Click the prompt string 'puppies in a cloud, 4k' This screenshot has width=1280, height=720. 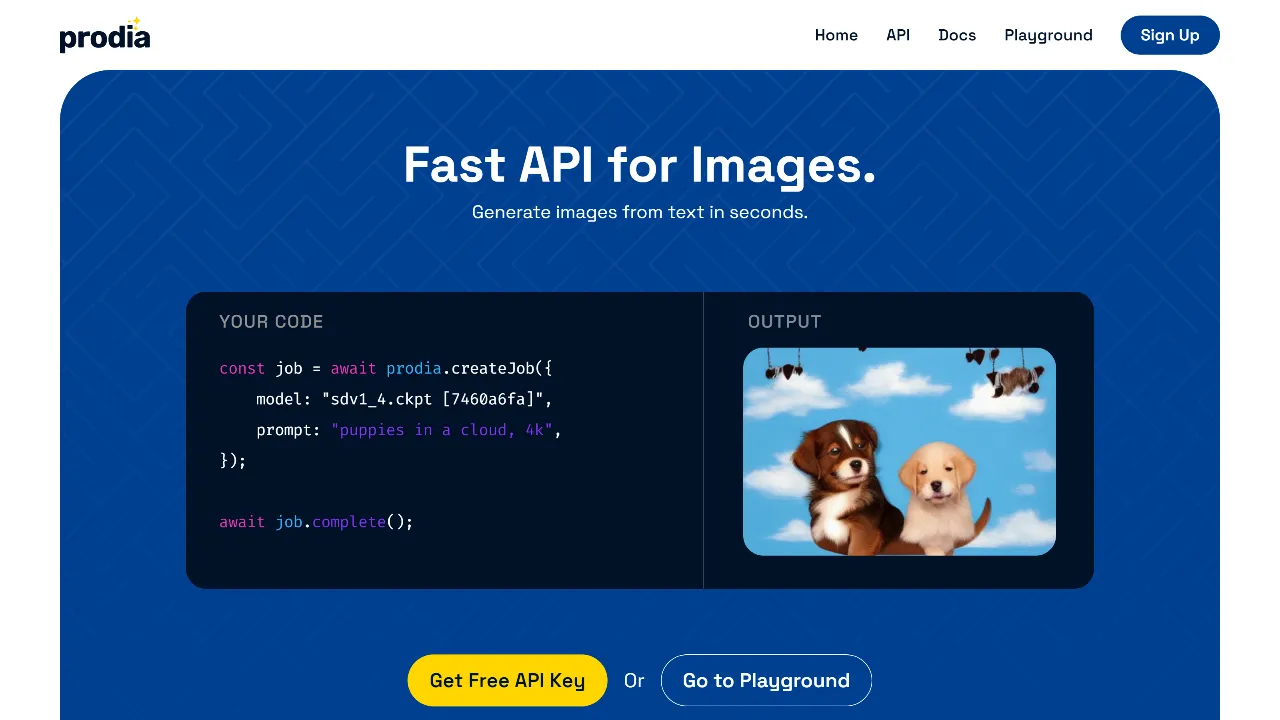coord(442,430)
